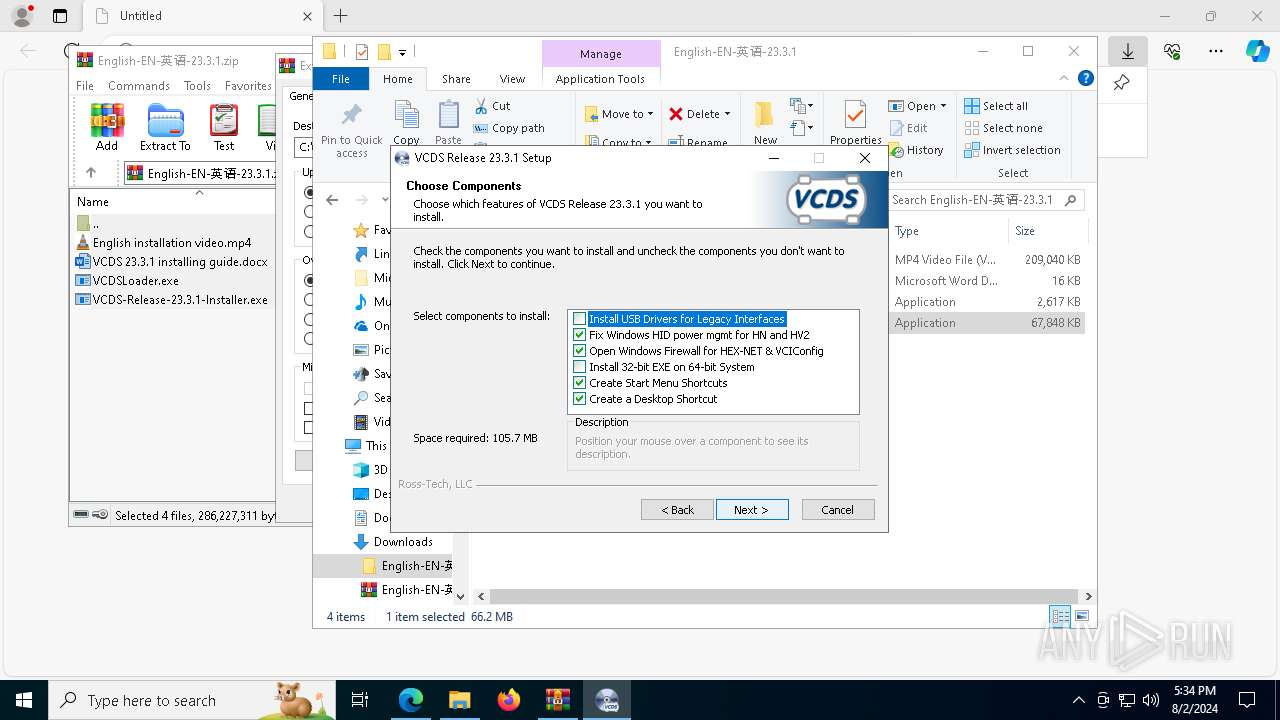
Task: Click Copy path in Explorer ribbon
Action: coord(509,128)
